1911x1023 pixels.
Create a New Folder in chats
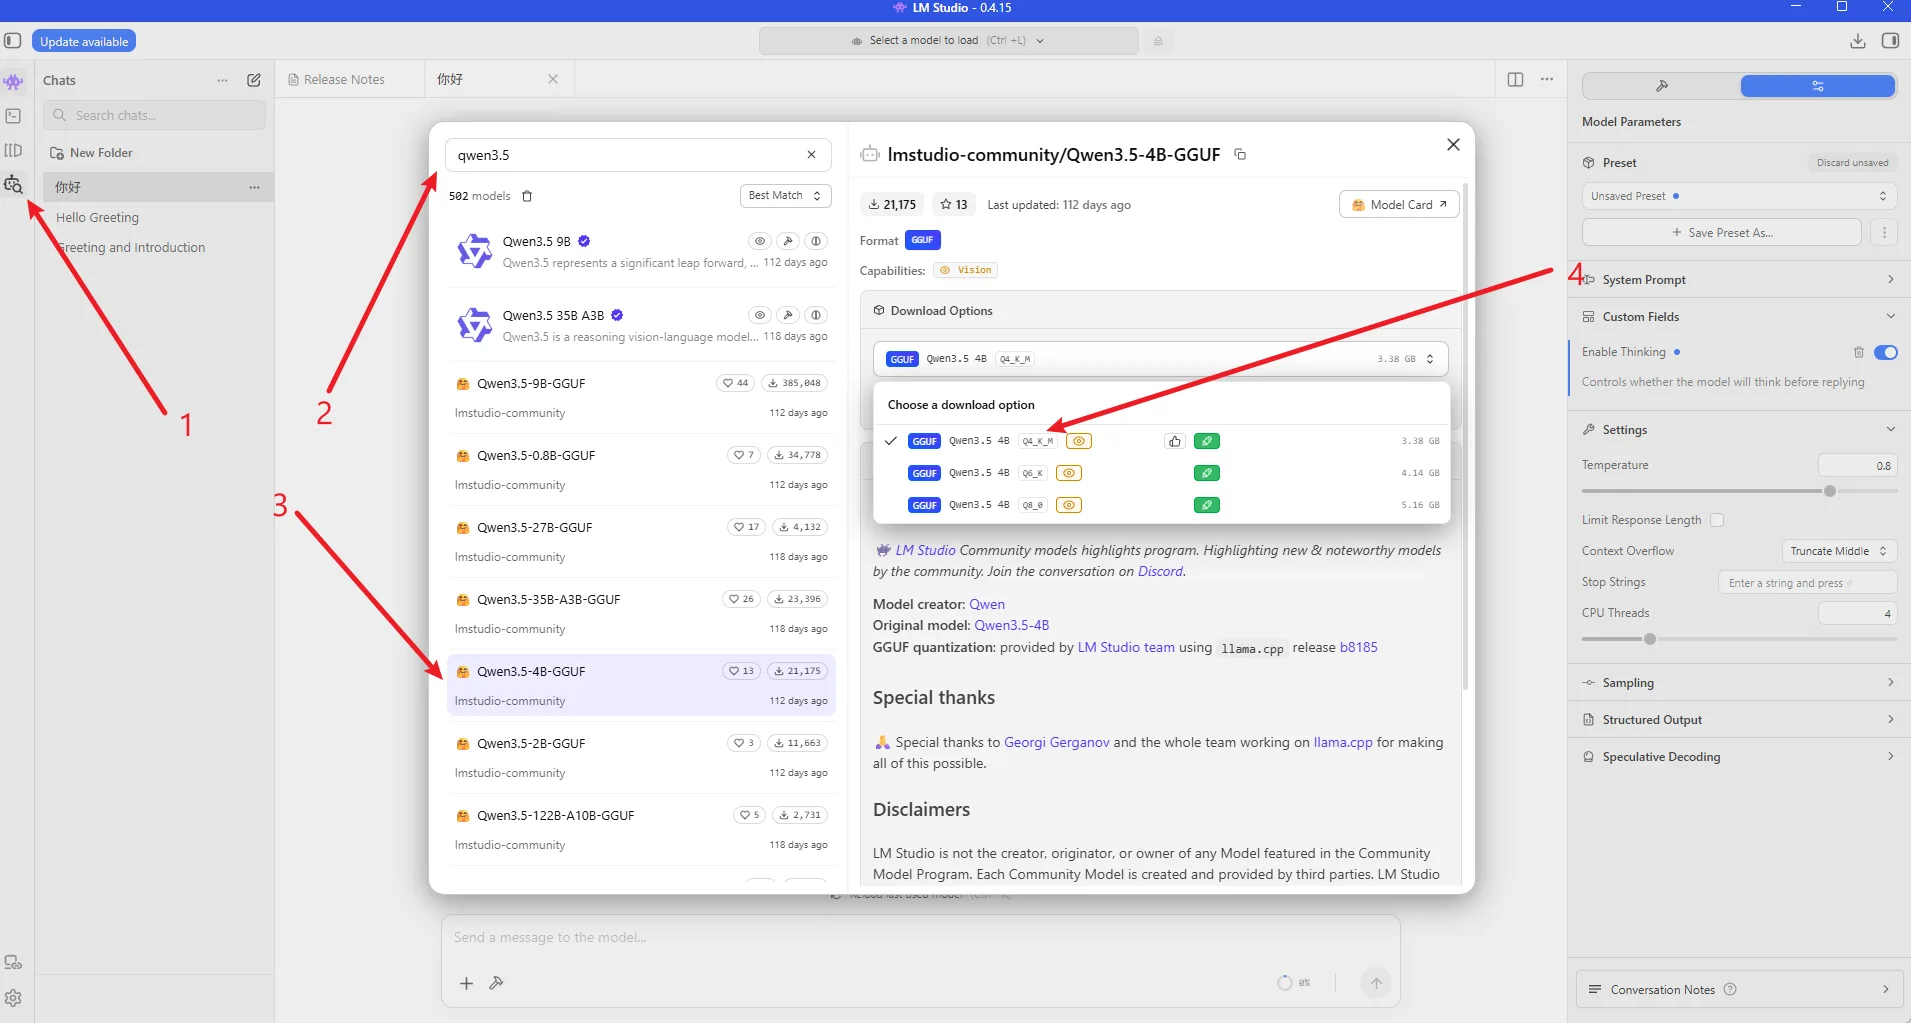coord(91,153)
